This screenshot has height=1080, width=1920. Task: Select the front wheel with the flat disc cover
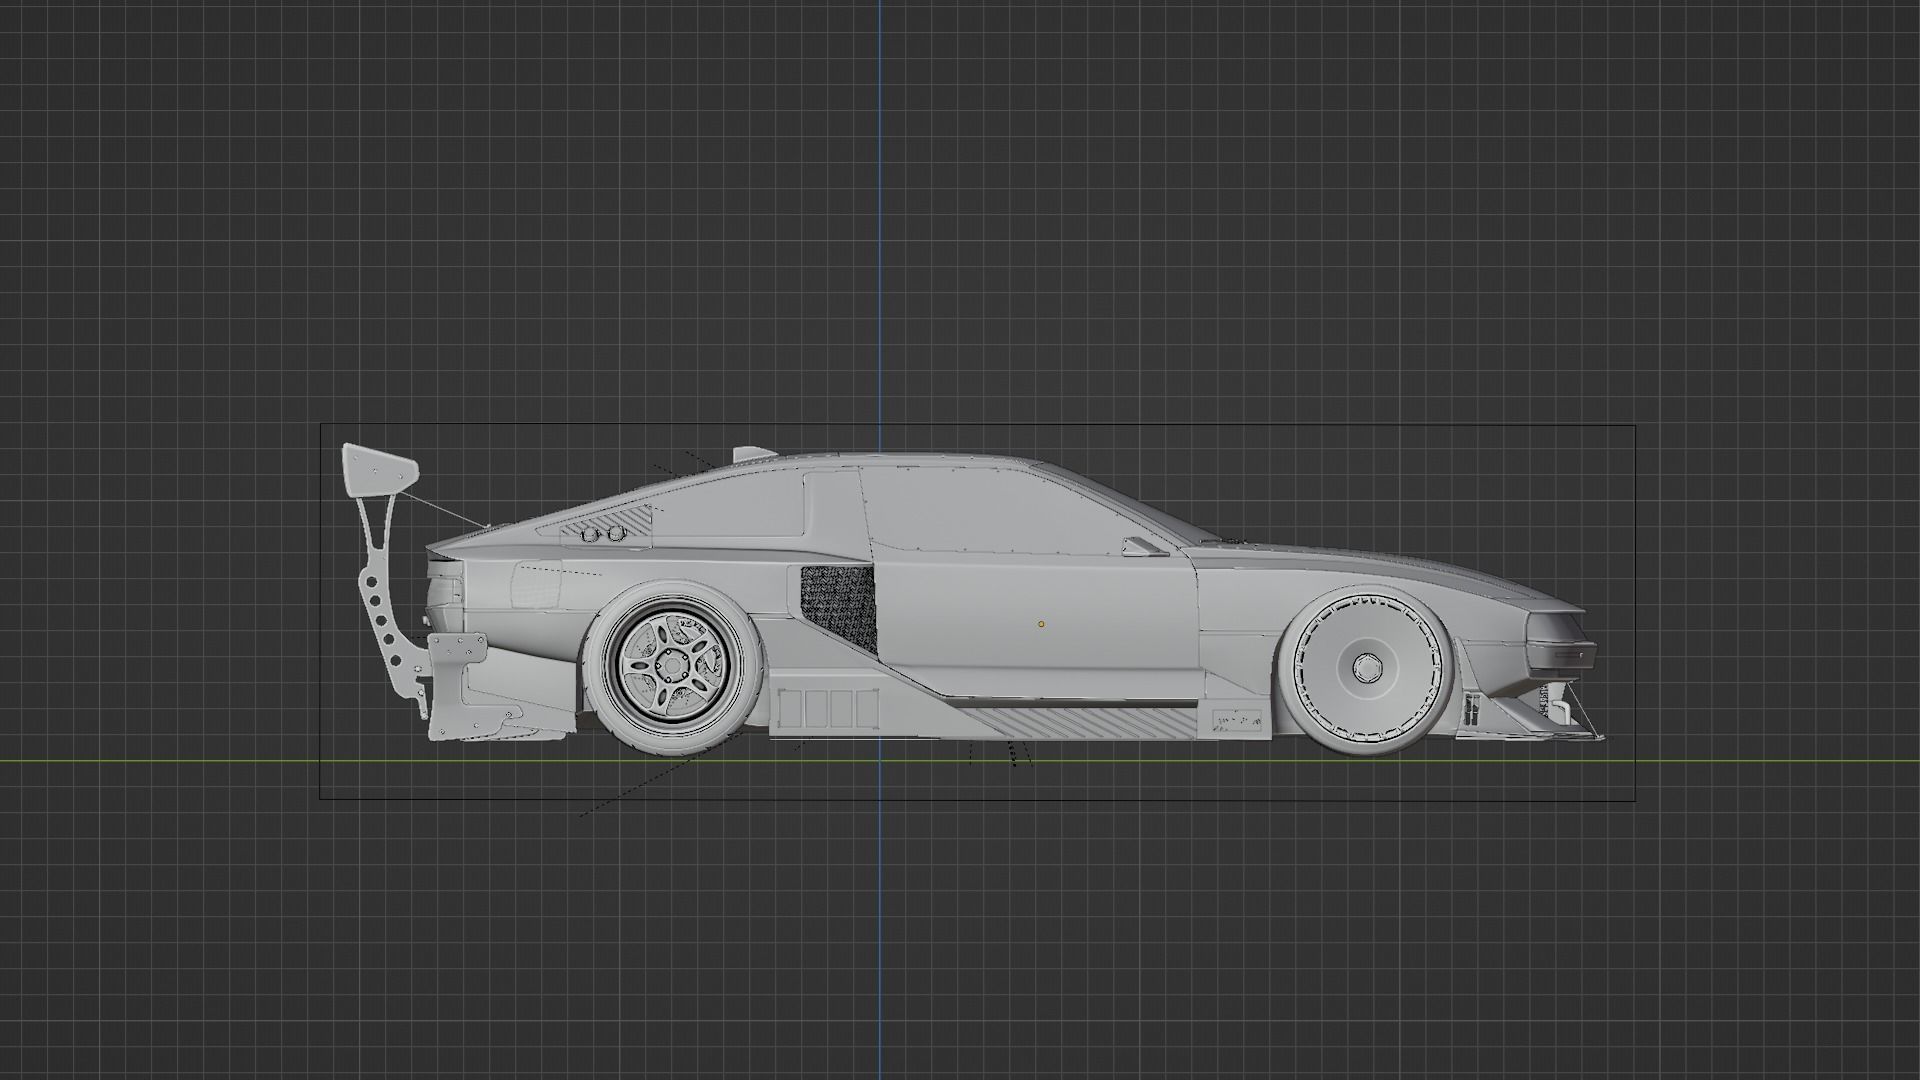[1366, 668]
